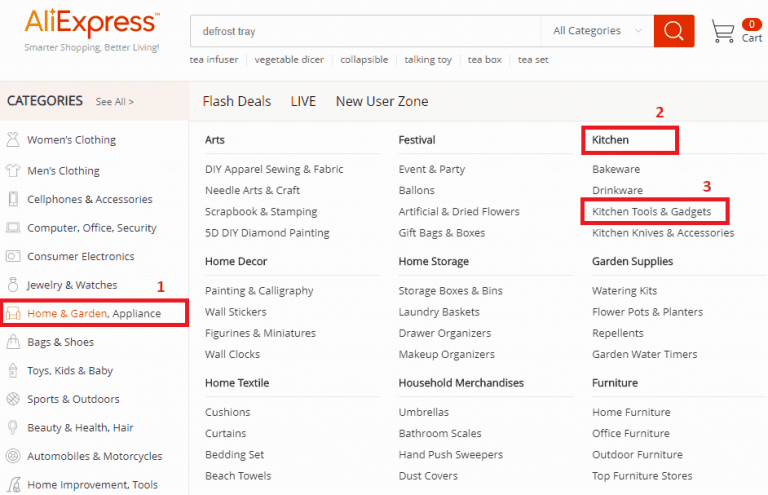Image resolution: width=768 pixels, height=495 pixels.
Task: Click the tea set suggested search
Action: pyautogui.click(x=533, y=60)
